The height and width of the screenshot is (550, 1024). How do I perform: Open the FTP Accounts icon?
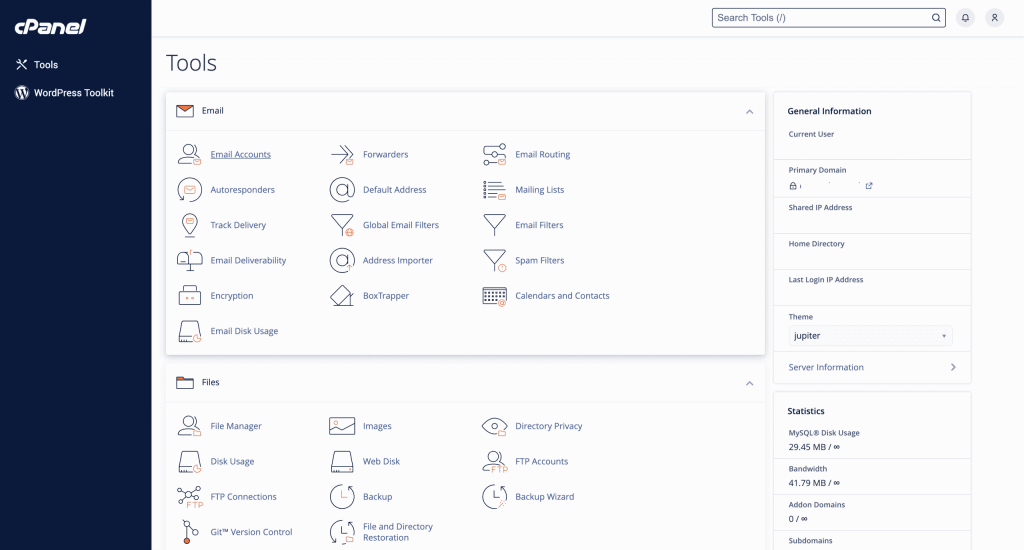tap(494, 461)
